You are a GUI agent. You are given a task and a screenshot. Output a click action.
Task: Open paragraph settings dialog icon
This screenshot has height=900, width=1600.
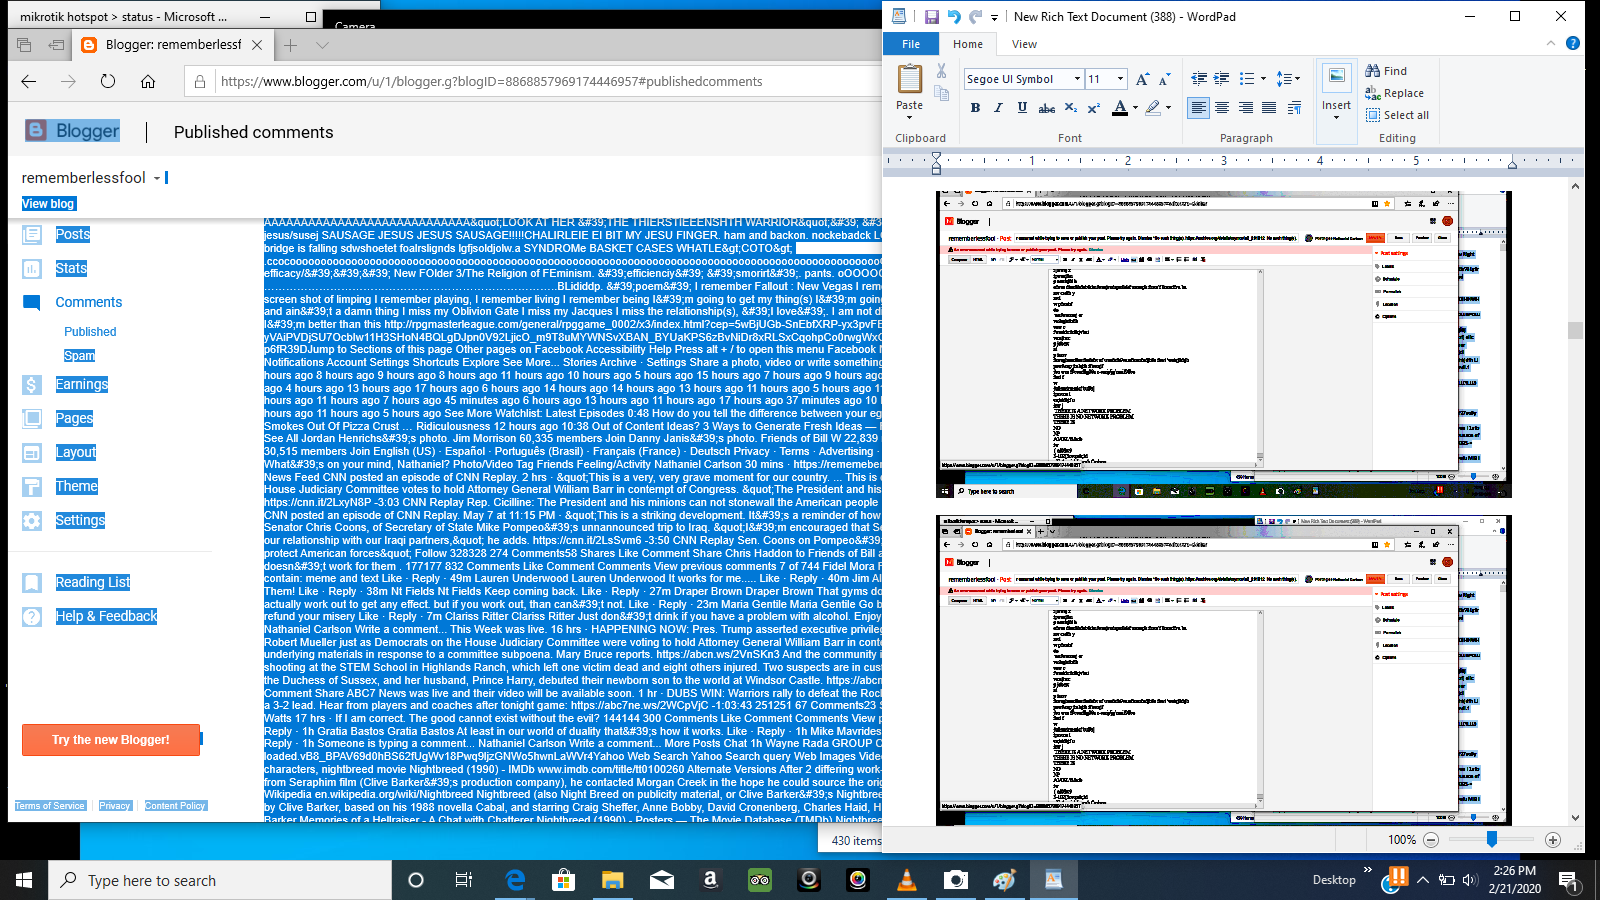1294,108
